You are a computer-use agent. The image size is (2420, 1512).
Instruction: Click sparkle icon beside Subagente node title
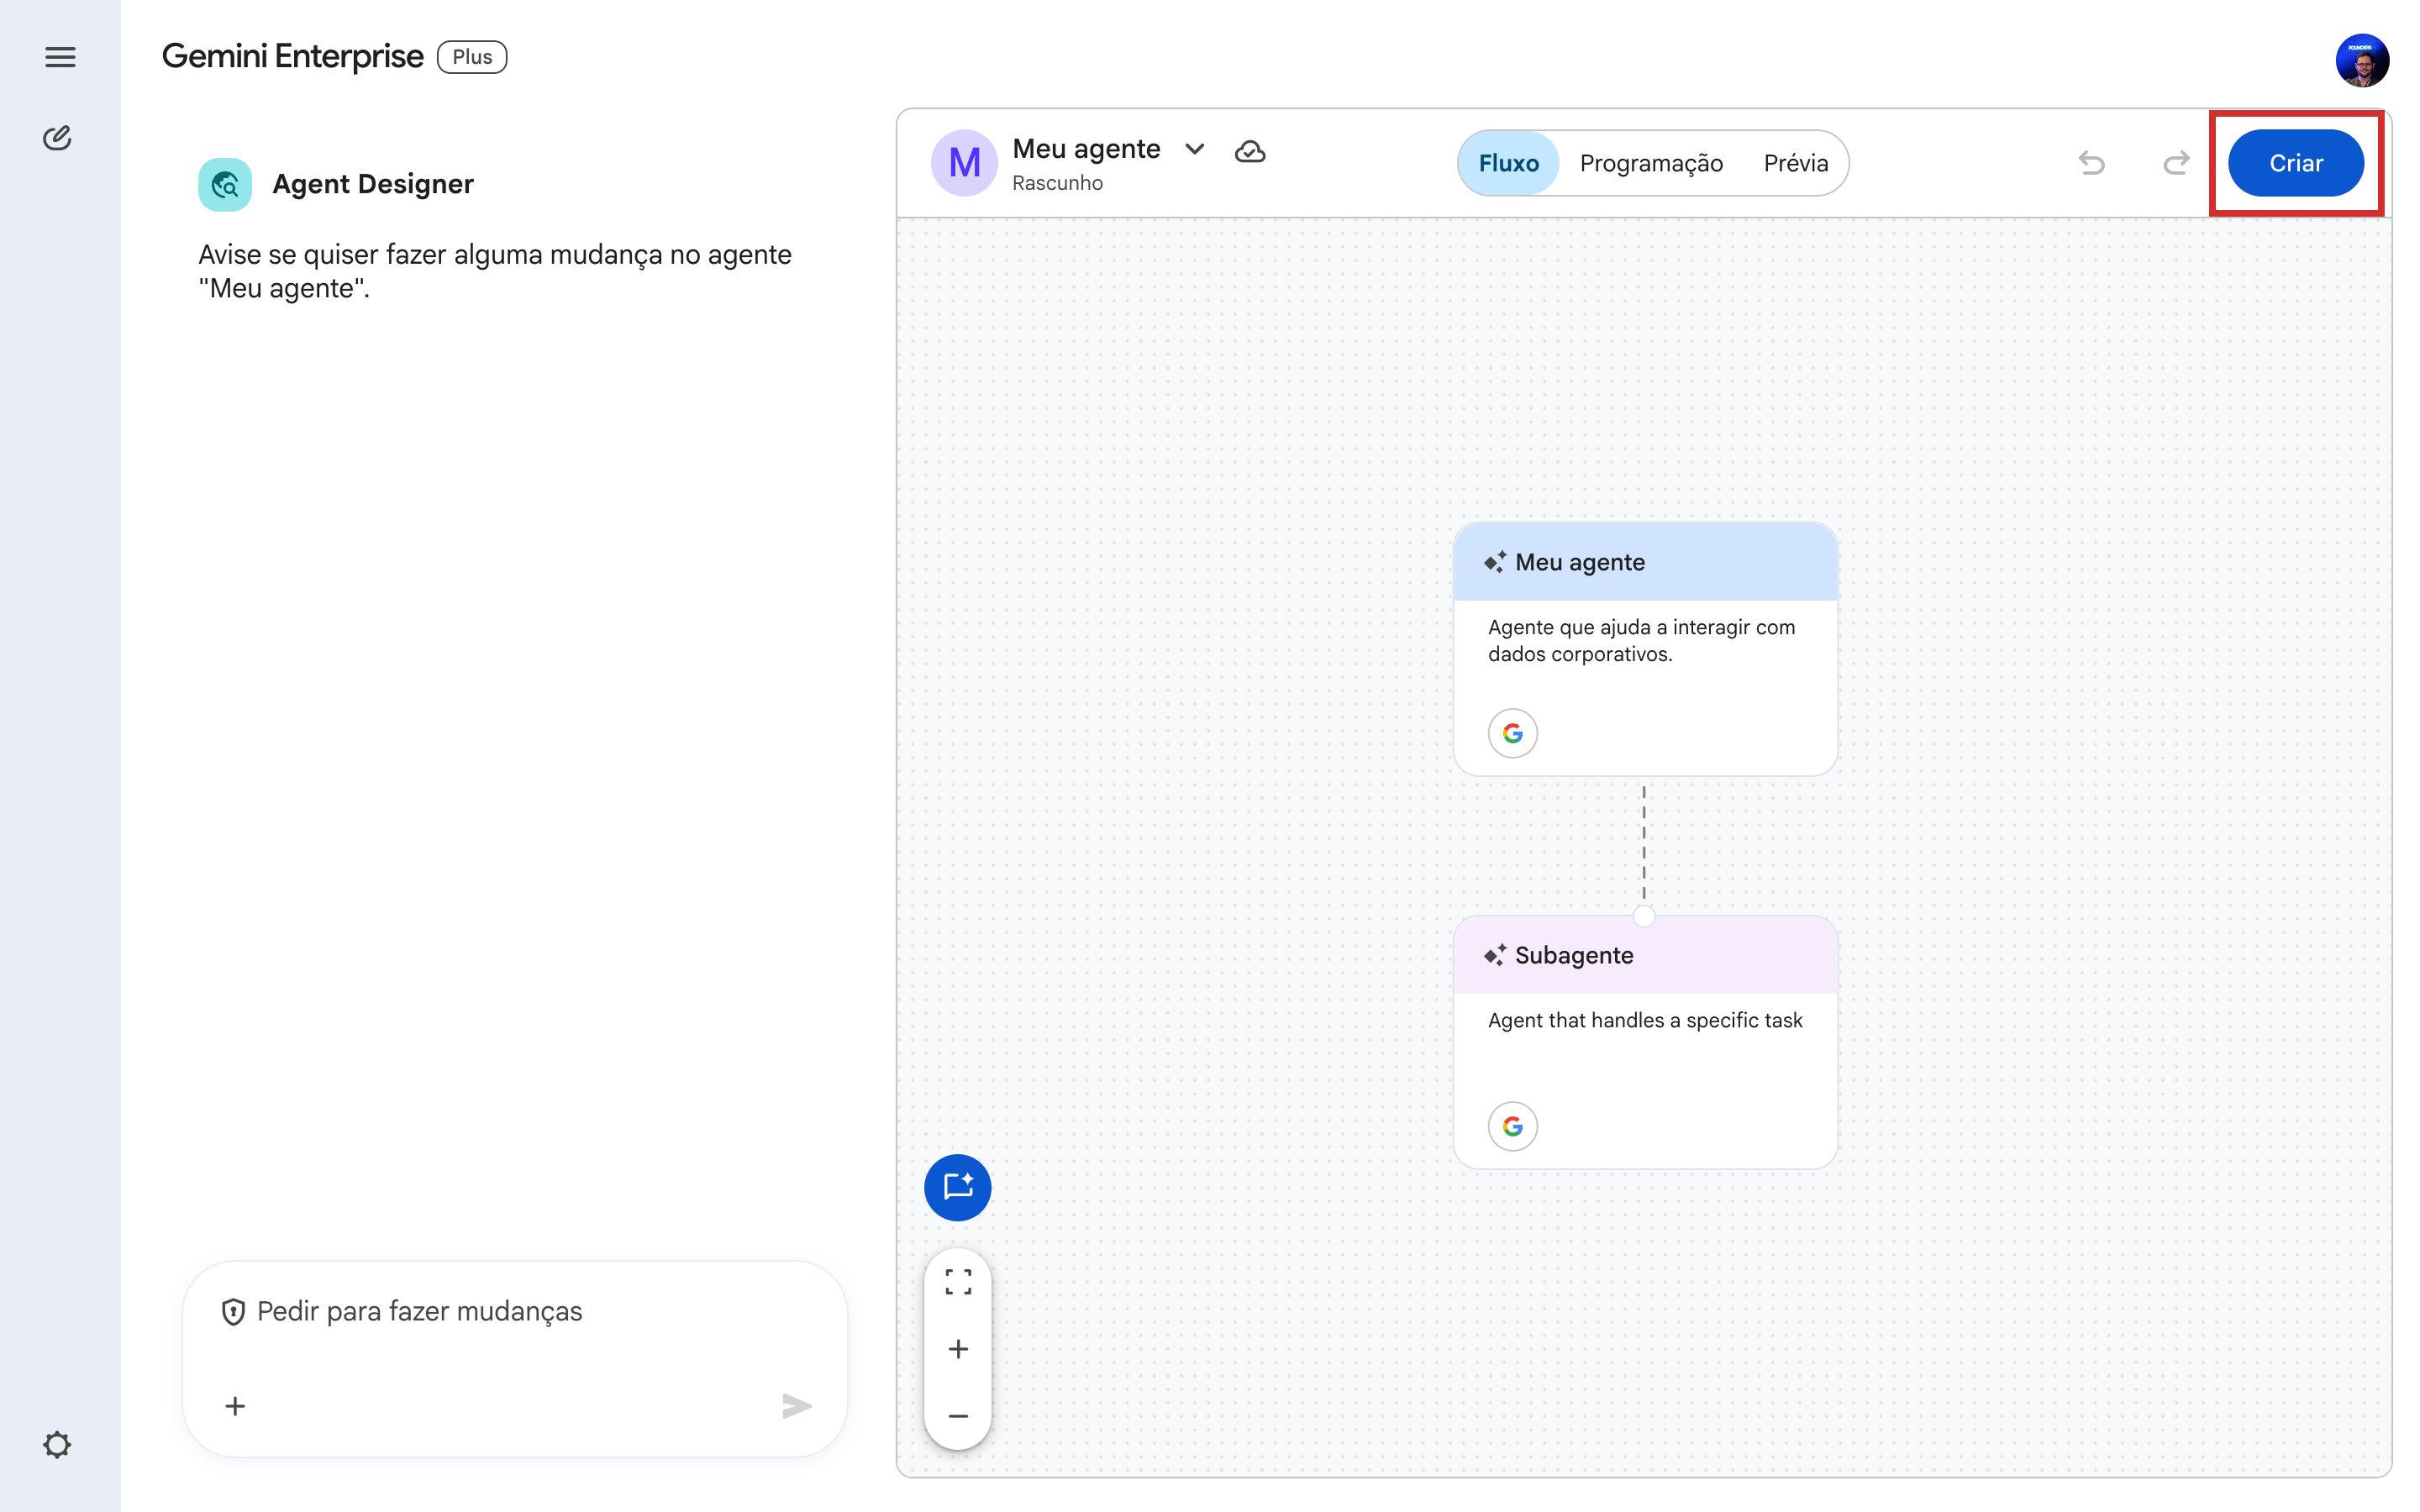1495,955
